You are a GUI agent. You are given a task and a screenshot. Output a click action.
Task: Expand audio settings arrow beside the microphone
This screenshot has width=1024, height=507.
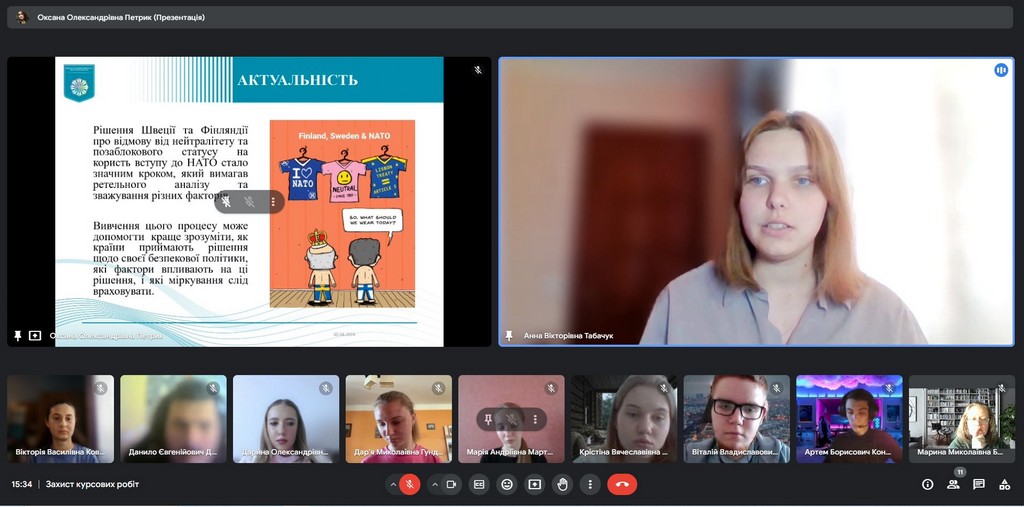coord(392,484)
